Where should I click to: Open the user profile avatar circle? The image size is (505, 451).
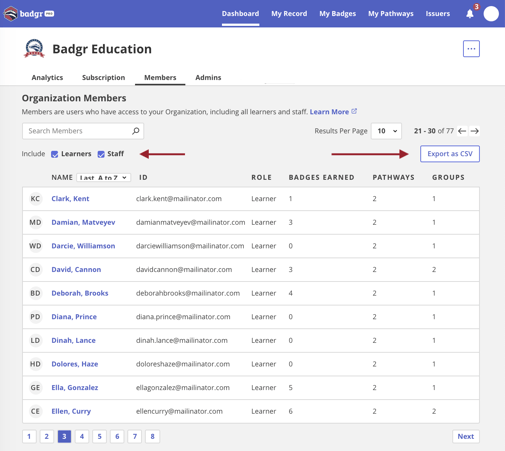[491, 14]
